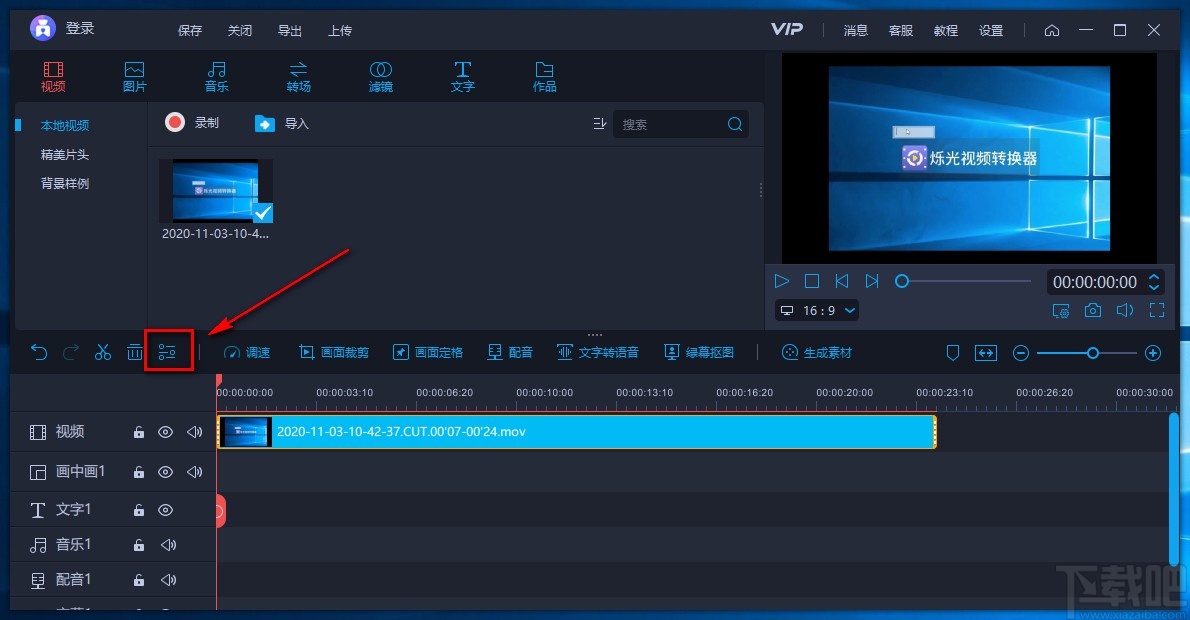This screenshot has width=1190, height=620.
Task: Open the 配音 voiceover tool
Action: click(510, 352)
